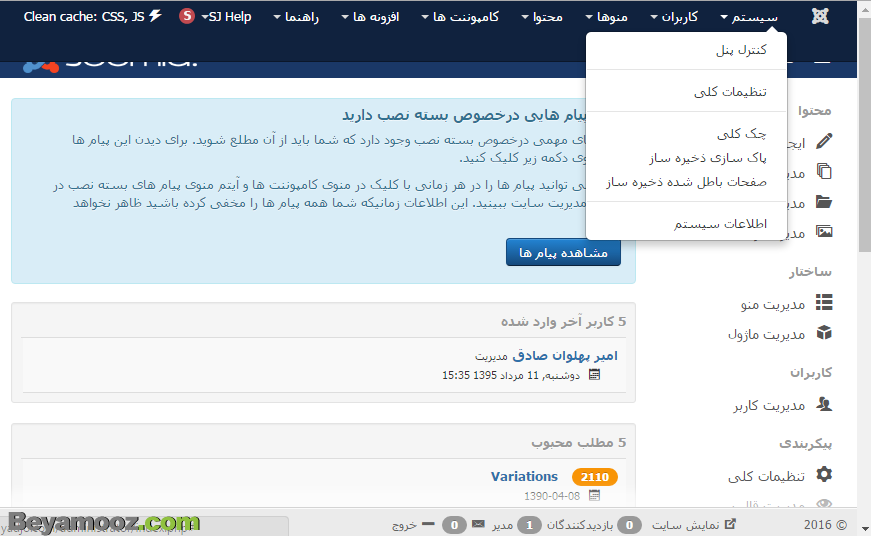871x536 pixels.
Task: Click the cube icon beside مدیریت ماژول
Action: 824,333
